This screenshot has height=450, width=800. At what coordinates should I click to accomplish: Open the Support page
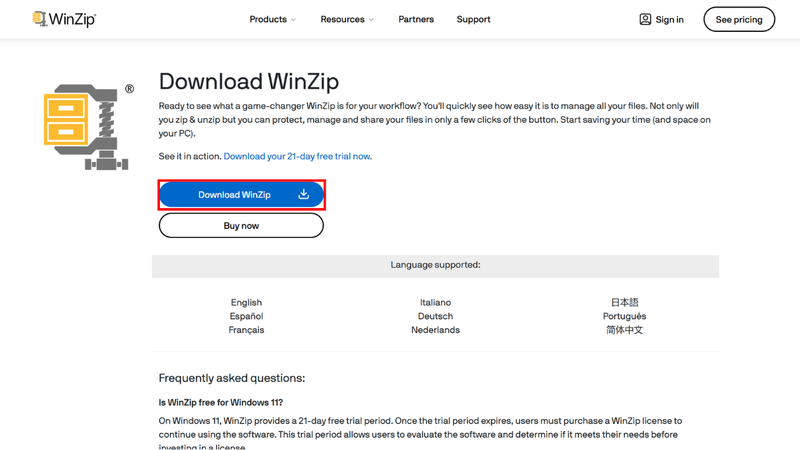(473, 19)
